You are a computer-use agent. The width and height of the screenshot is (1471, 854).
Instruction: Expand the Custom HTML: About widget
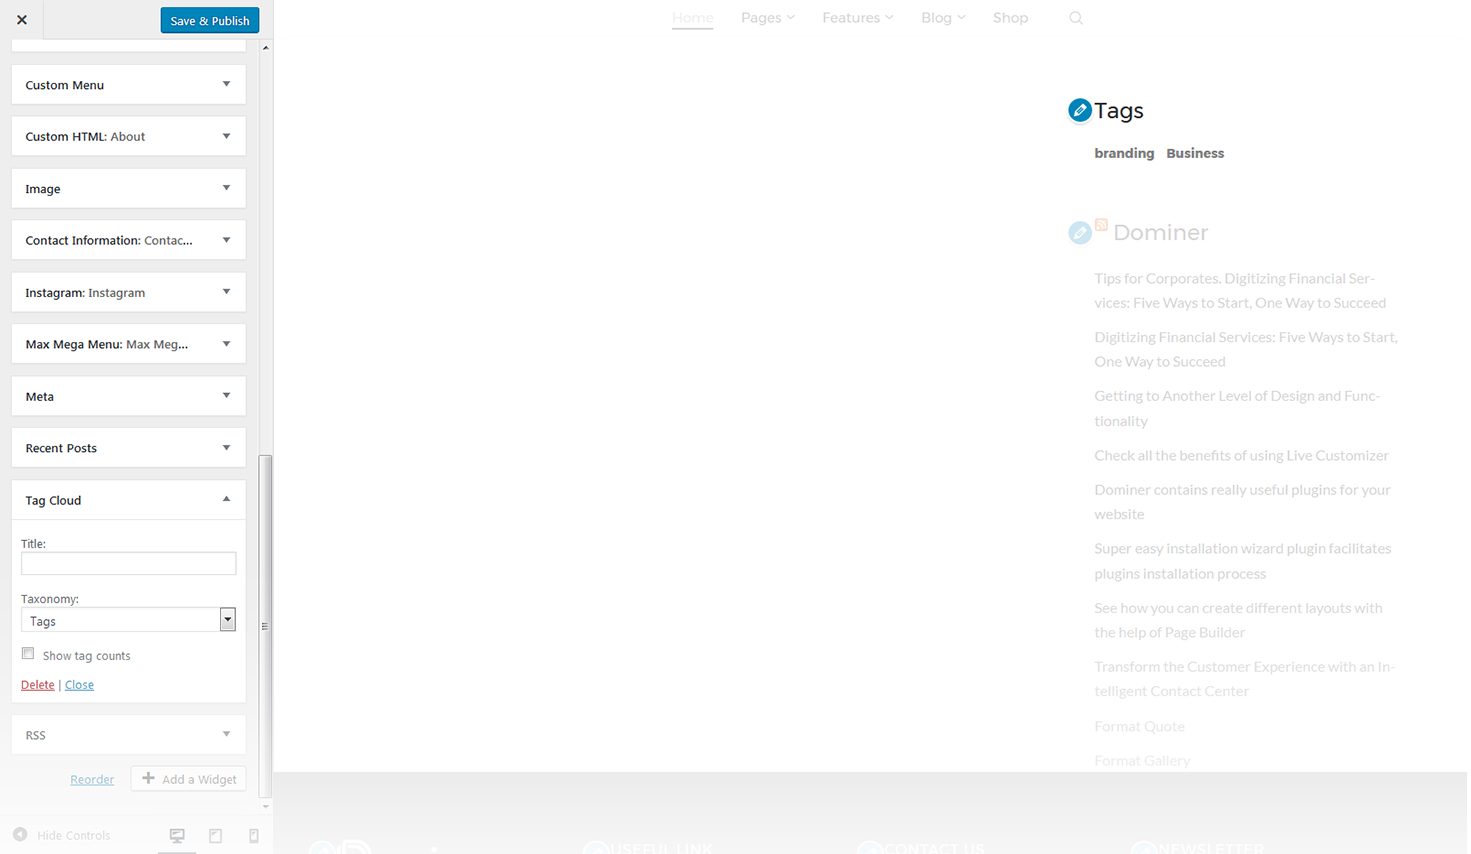[128, 137]
